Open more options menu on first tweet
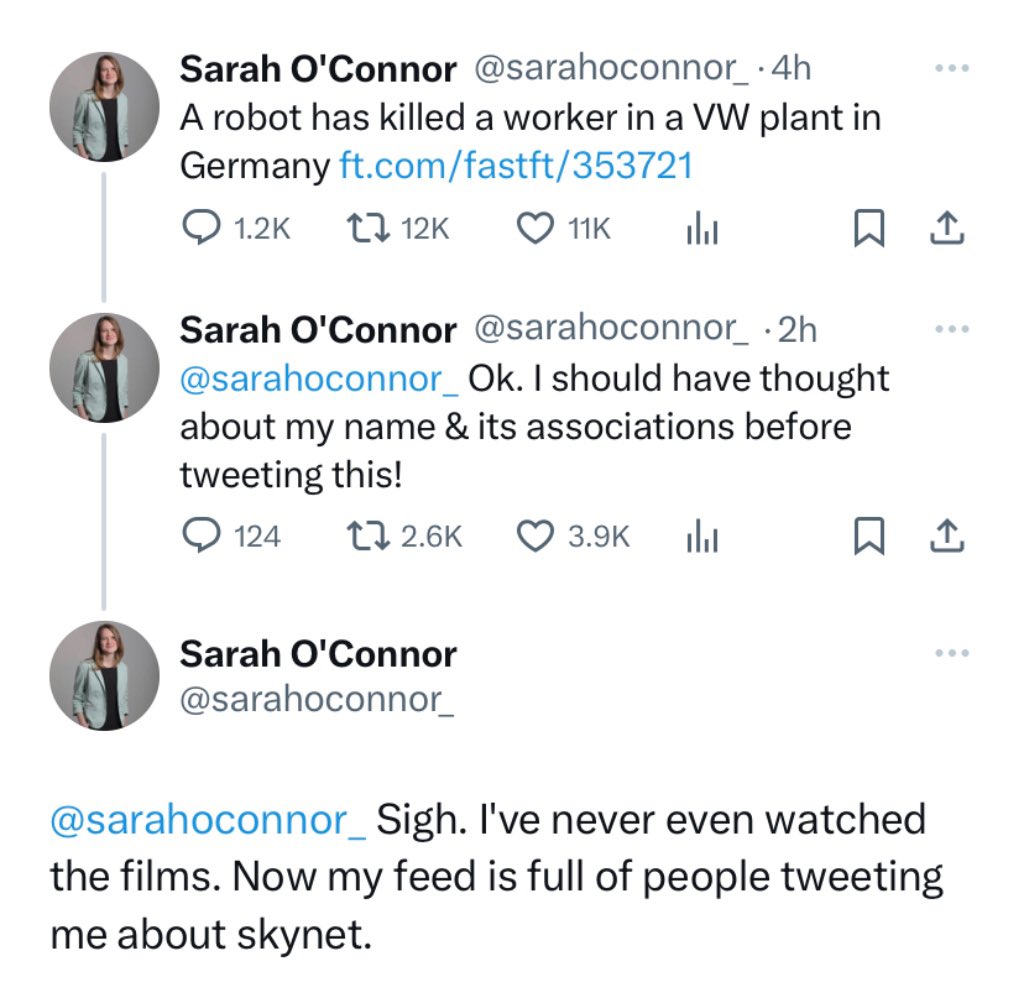1024x985 pixels. point(951,69)
